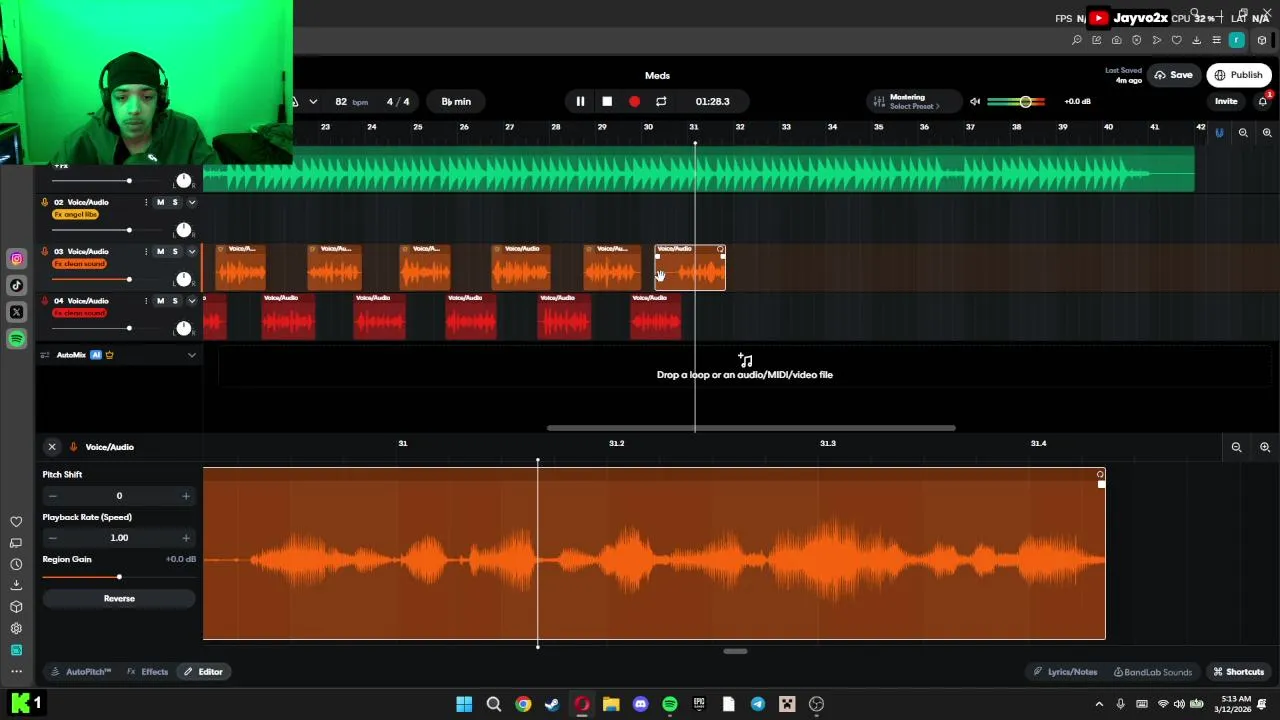Switch to the Editor tab
This screenshot has height=720, width=1280.
(x=203, y=672)
